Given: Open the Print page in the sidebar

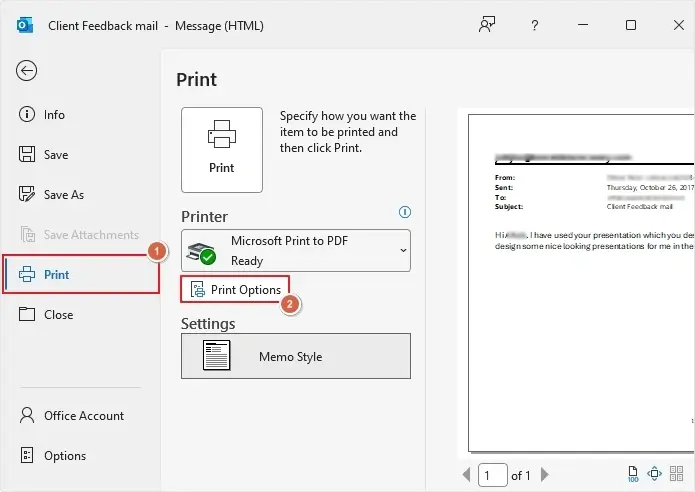Looking at the screenshot, I should click(x=81, y=274).
